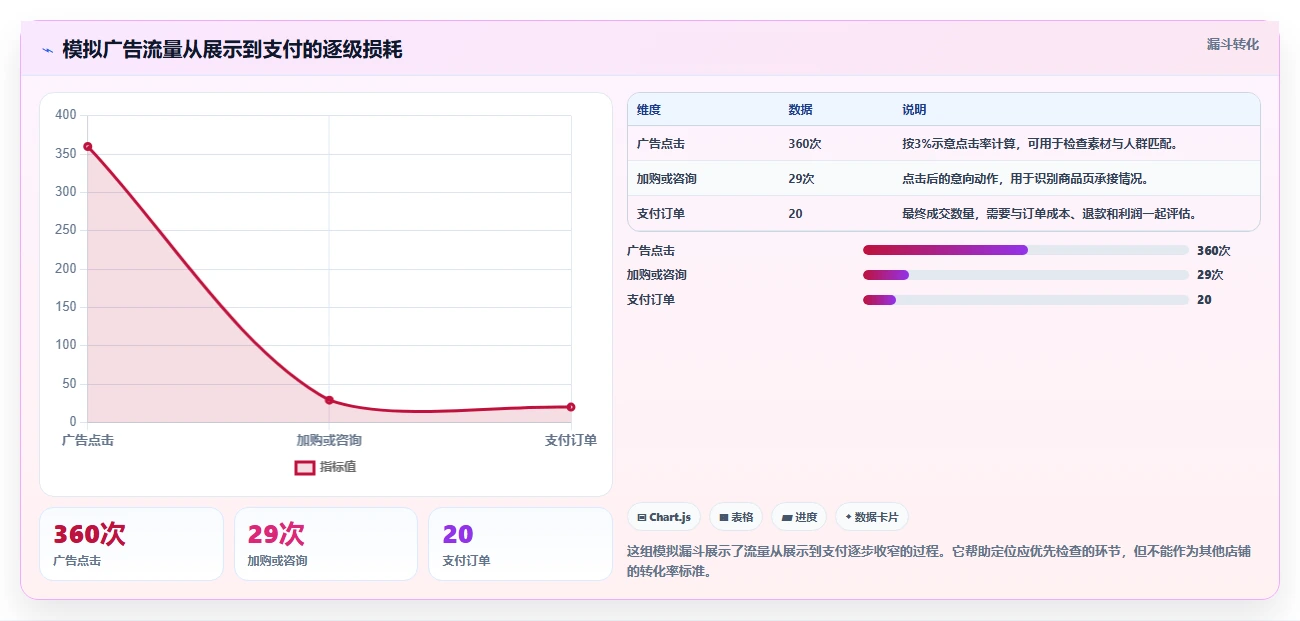This screenshot has height=621, width=1300.
Task: Click the Chart.js chip
Action: pos(664,517)
